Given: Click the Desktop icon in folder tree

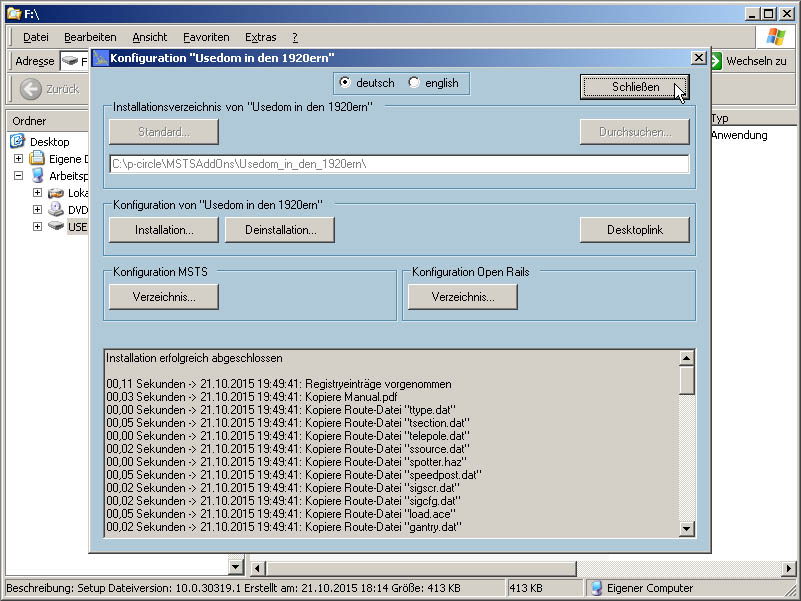Looking at the screenshot, I should [x=17, y=142].
